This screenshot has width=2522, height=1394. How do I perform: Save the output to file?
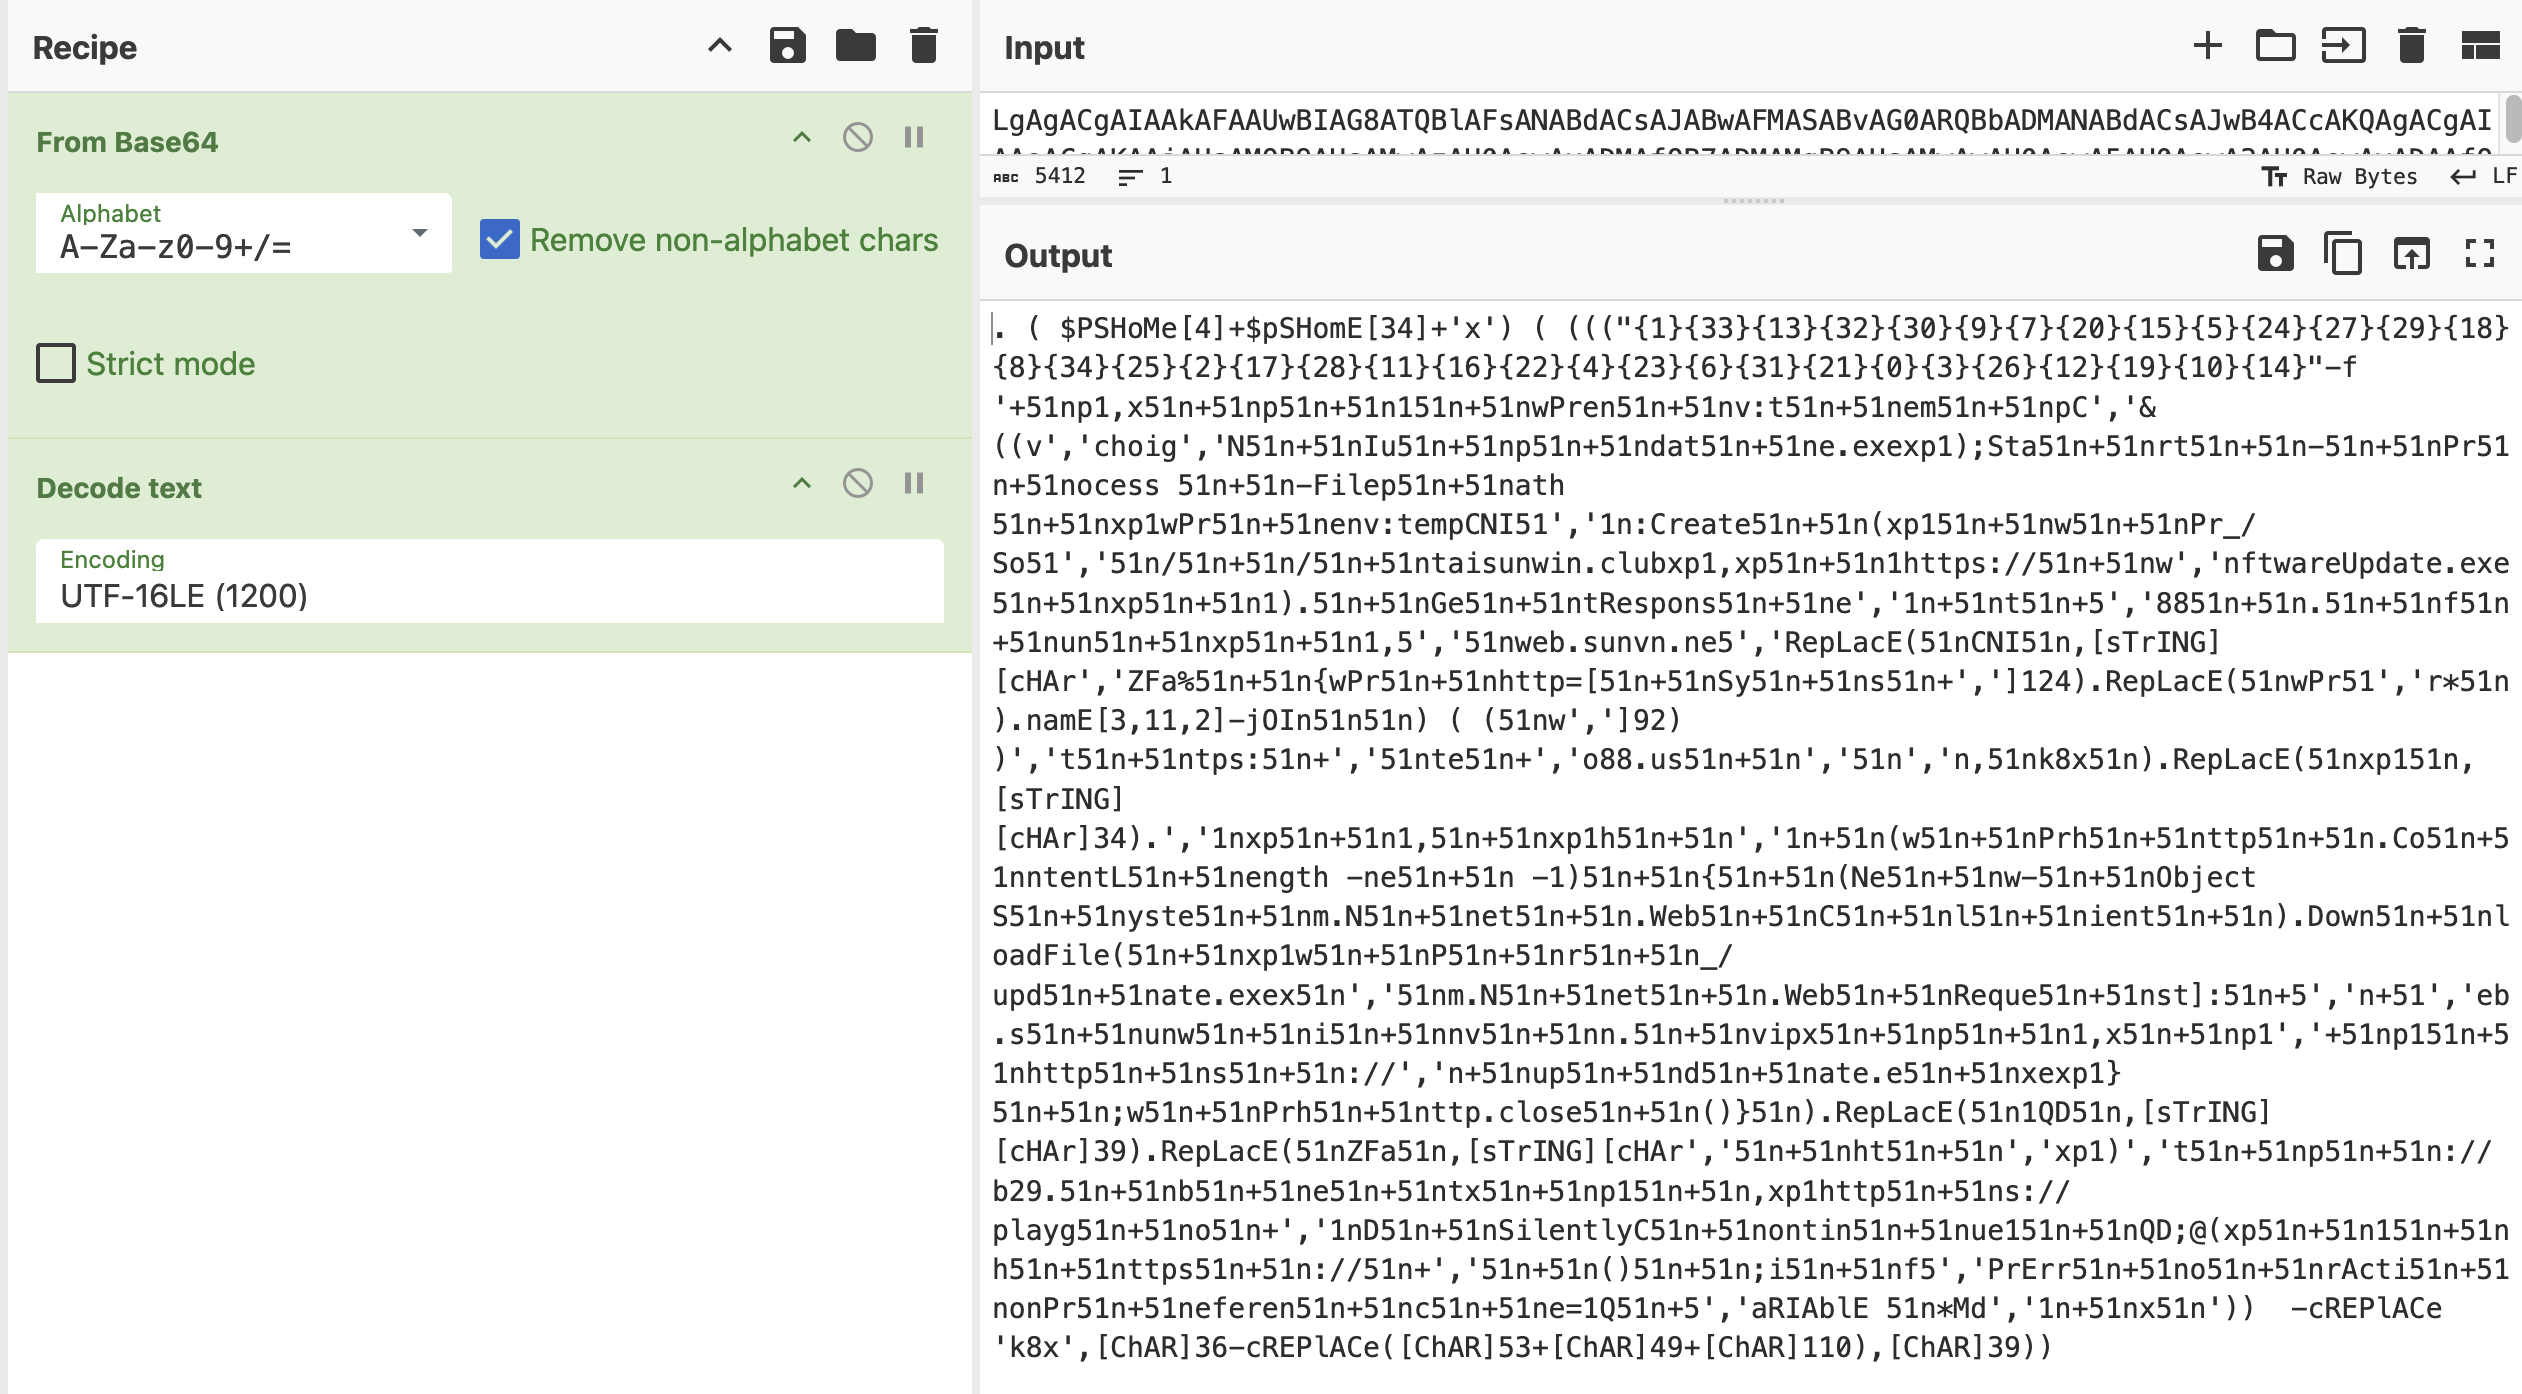2275,254
